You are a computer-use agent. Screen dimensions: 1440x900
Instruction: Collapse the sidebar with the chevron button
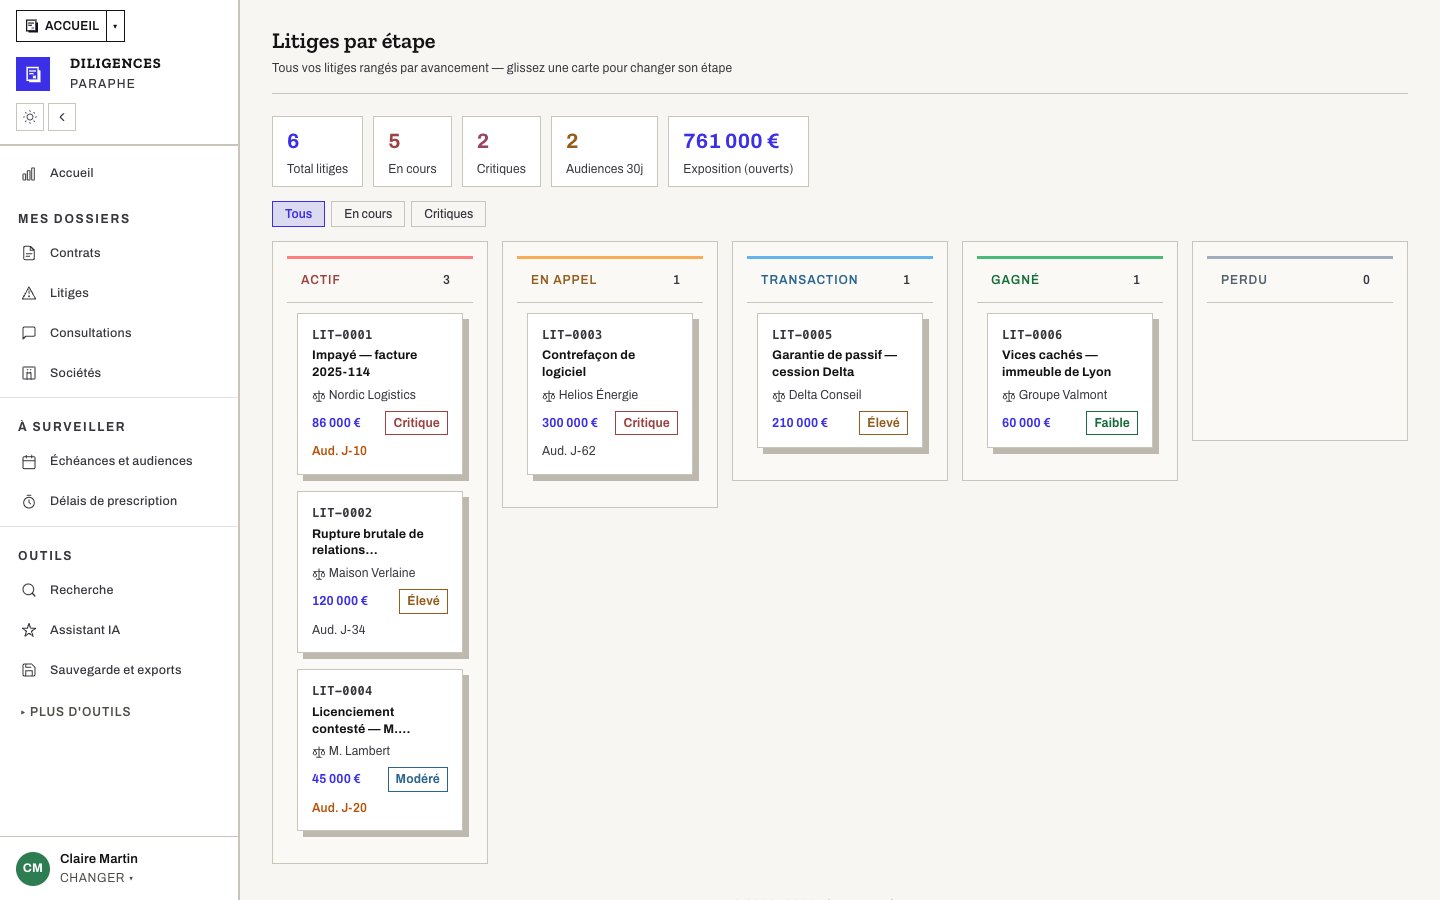(62, 117)
